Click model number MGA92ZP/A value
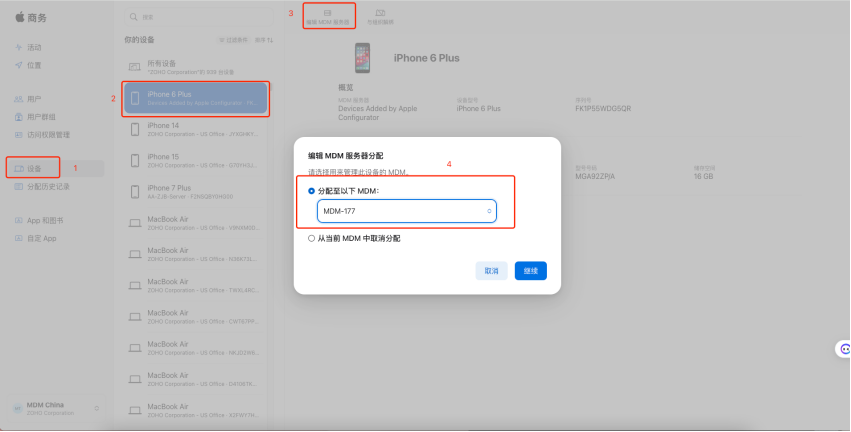 click(x=595, y=176)
